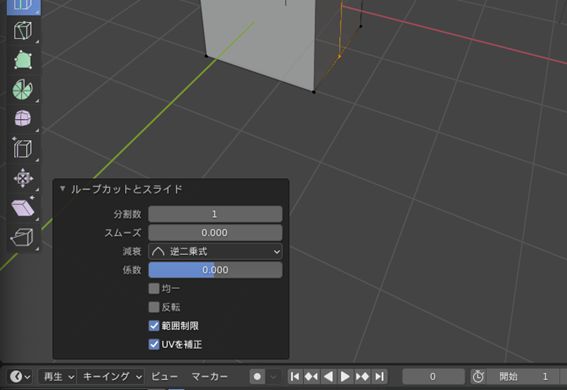Jump to the last frame button
This screenshot has width=567, height=390.
(x=379, y=377)
